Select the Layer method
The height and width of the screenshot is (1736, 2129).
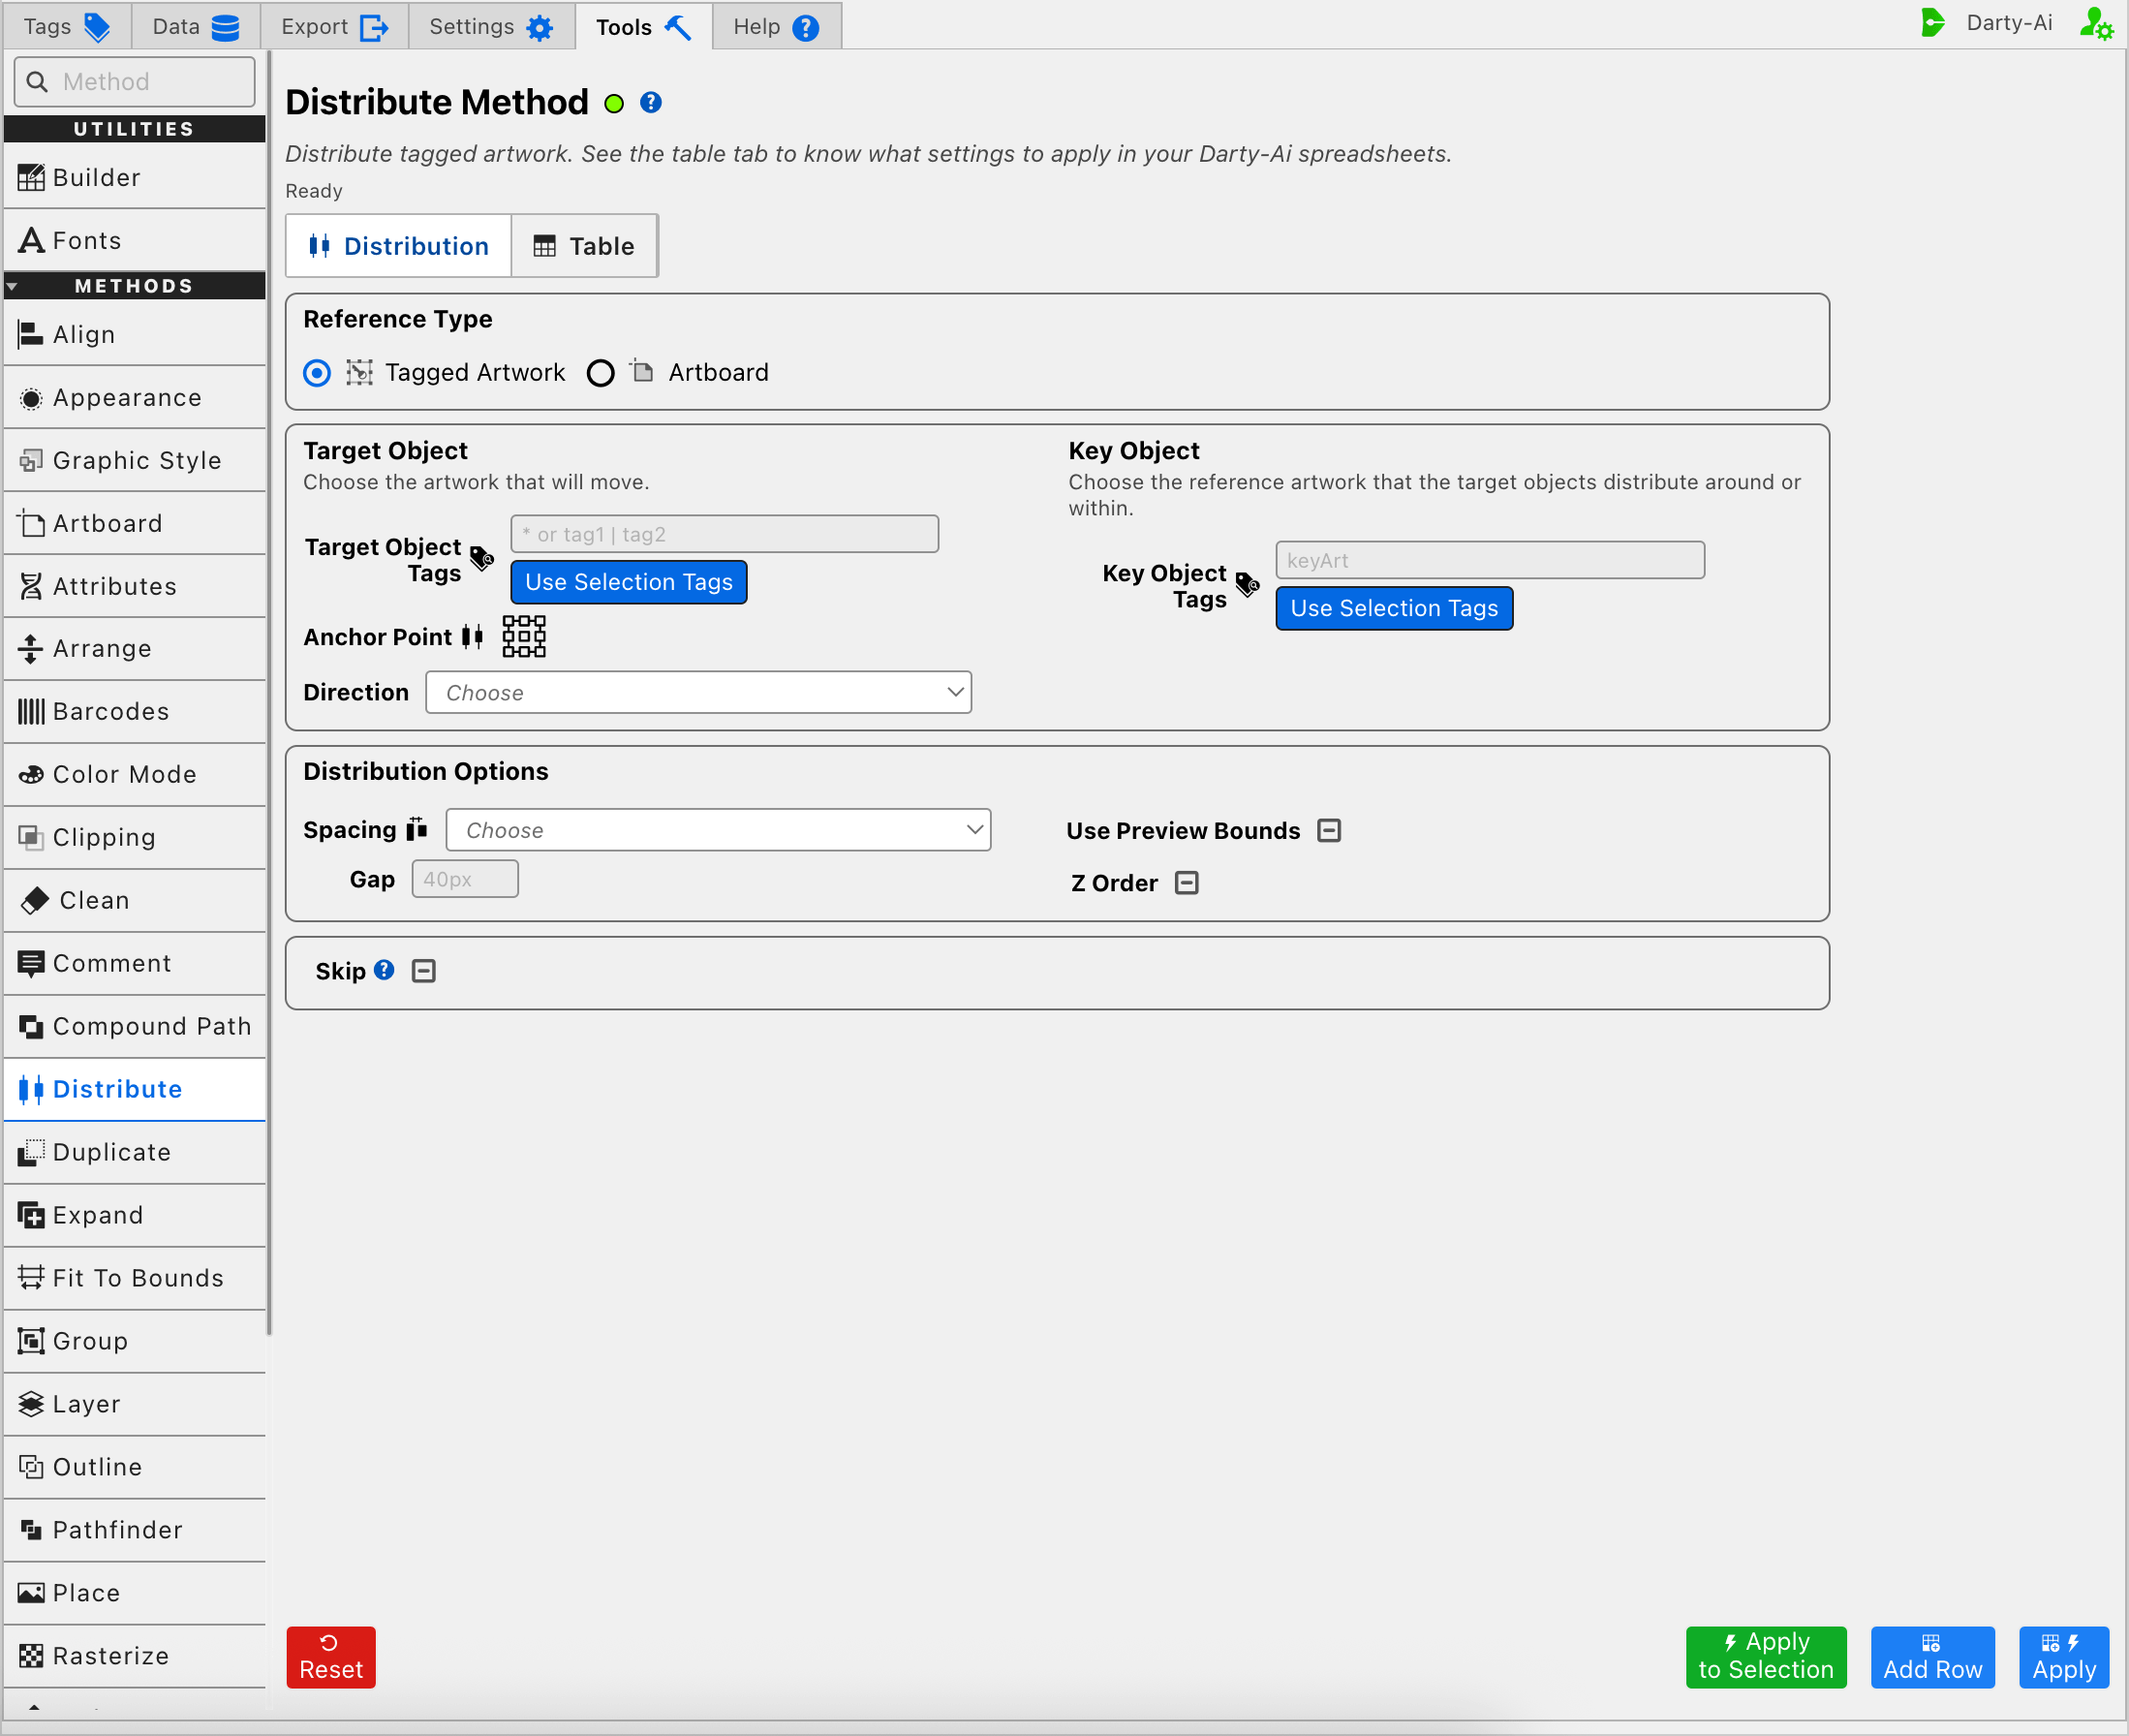click(135, 1404)
